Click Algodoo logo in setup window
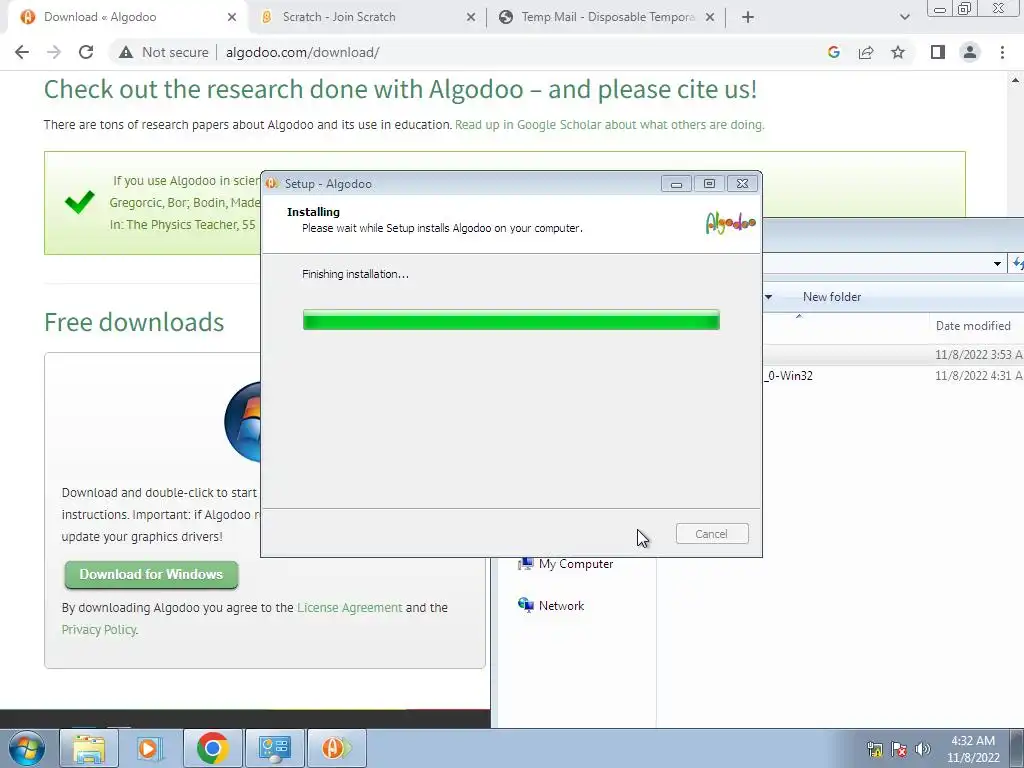Screen dimensions: 1024x768 730,223
